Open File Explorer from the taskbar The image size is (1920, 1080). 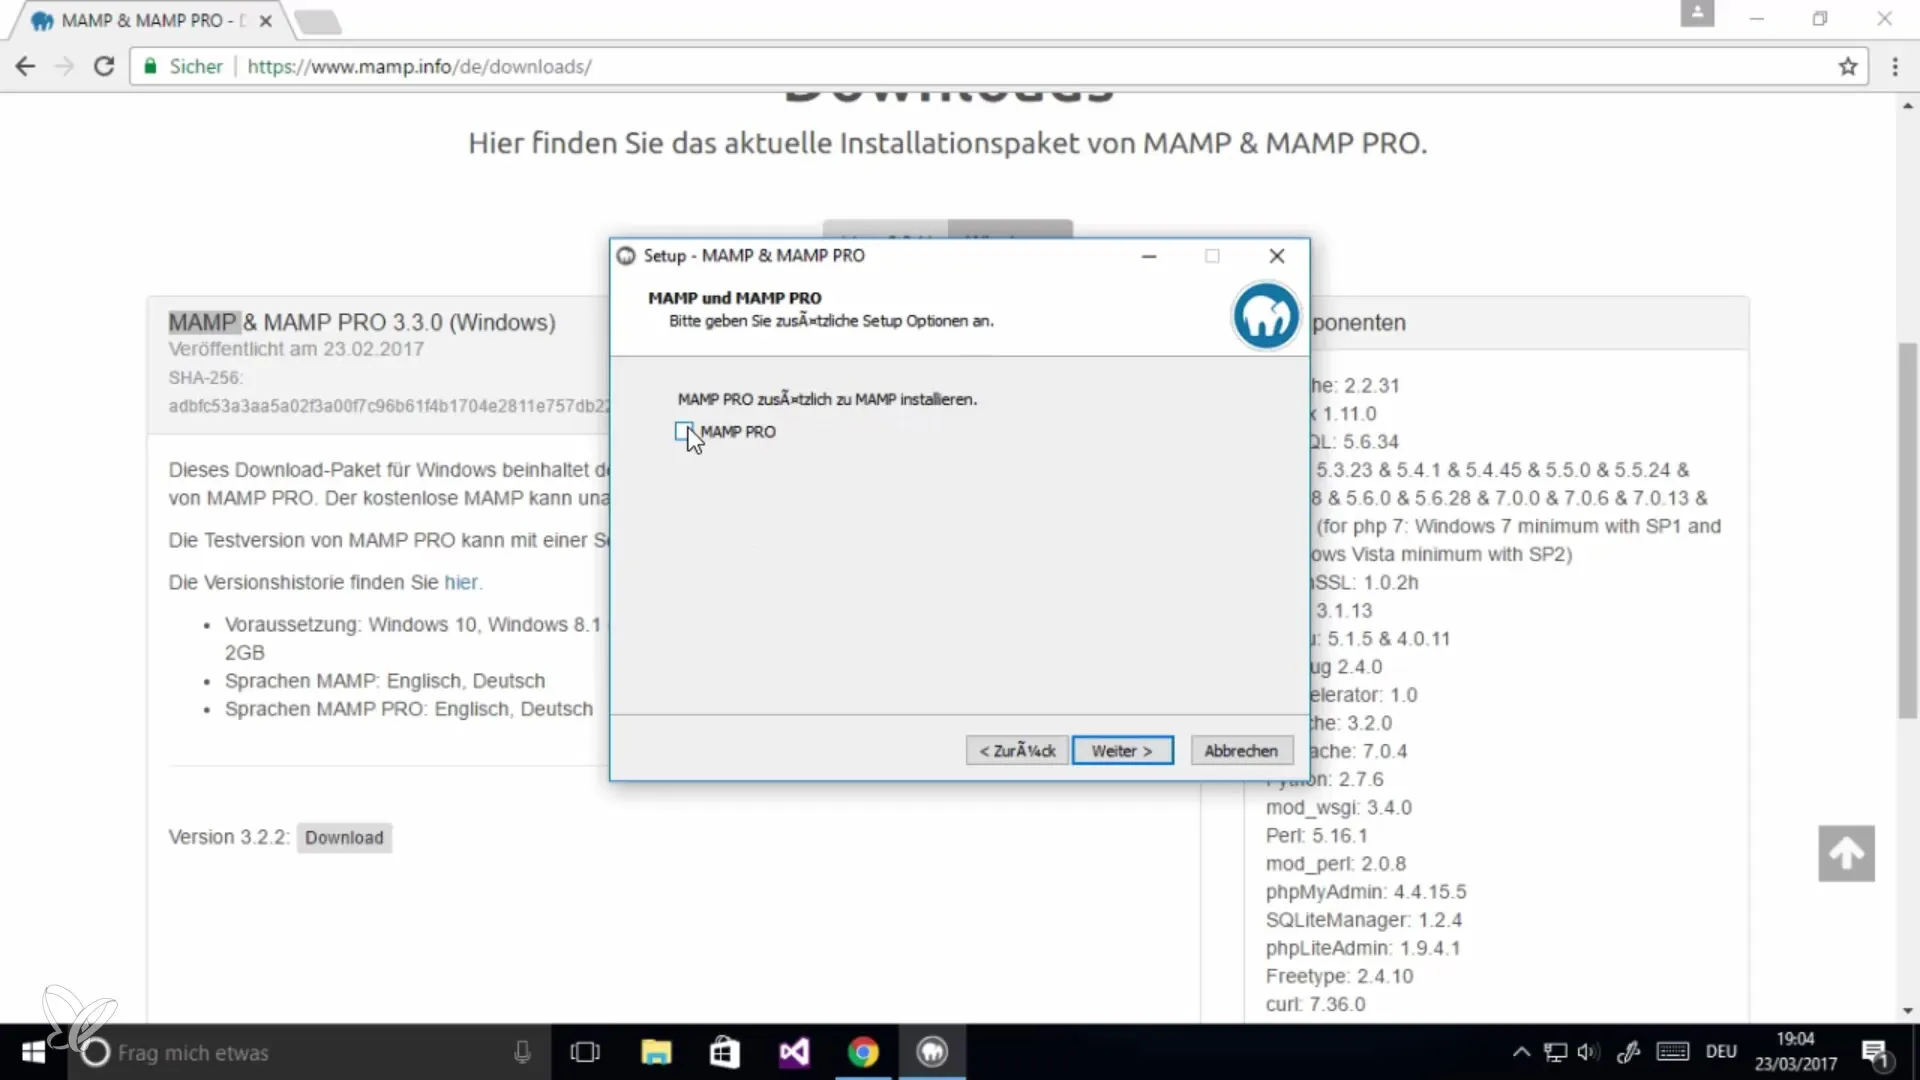click(656, 1052)
